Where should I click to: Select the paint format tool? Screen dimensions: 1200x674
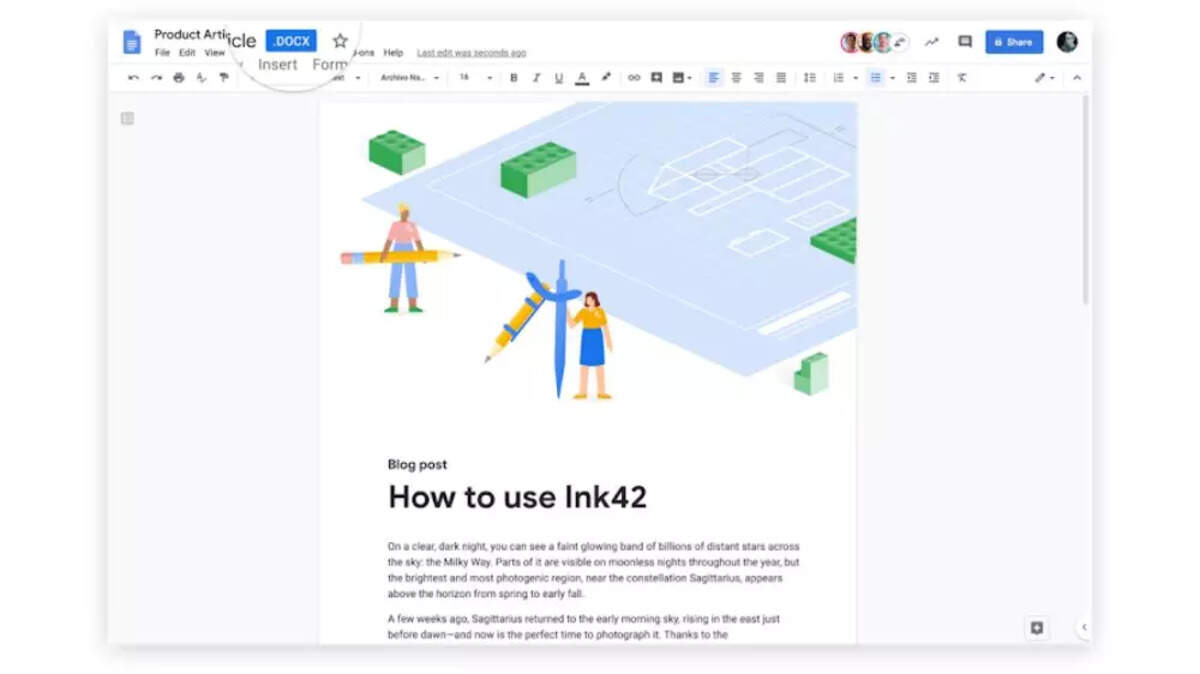[x=223, y=77]
